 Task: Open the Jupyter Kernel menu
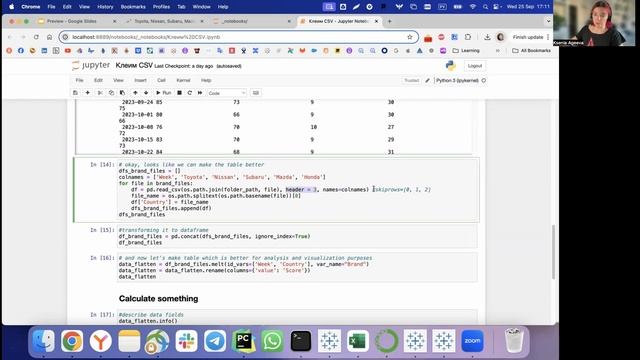(183, 80)
